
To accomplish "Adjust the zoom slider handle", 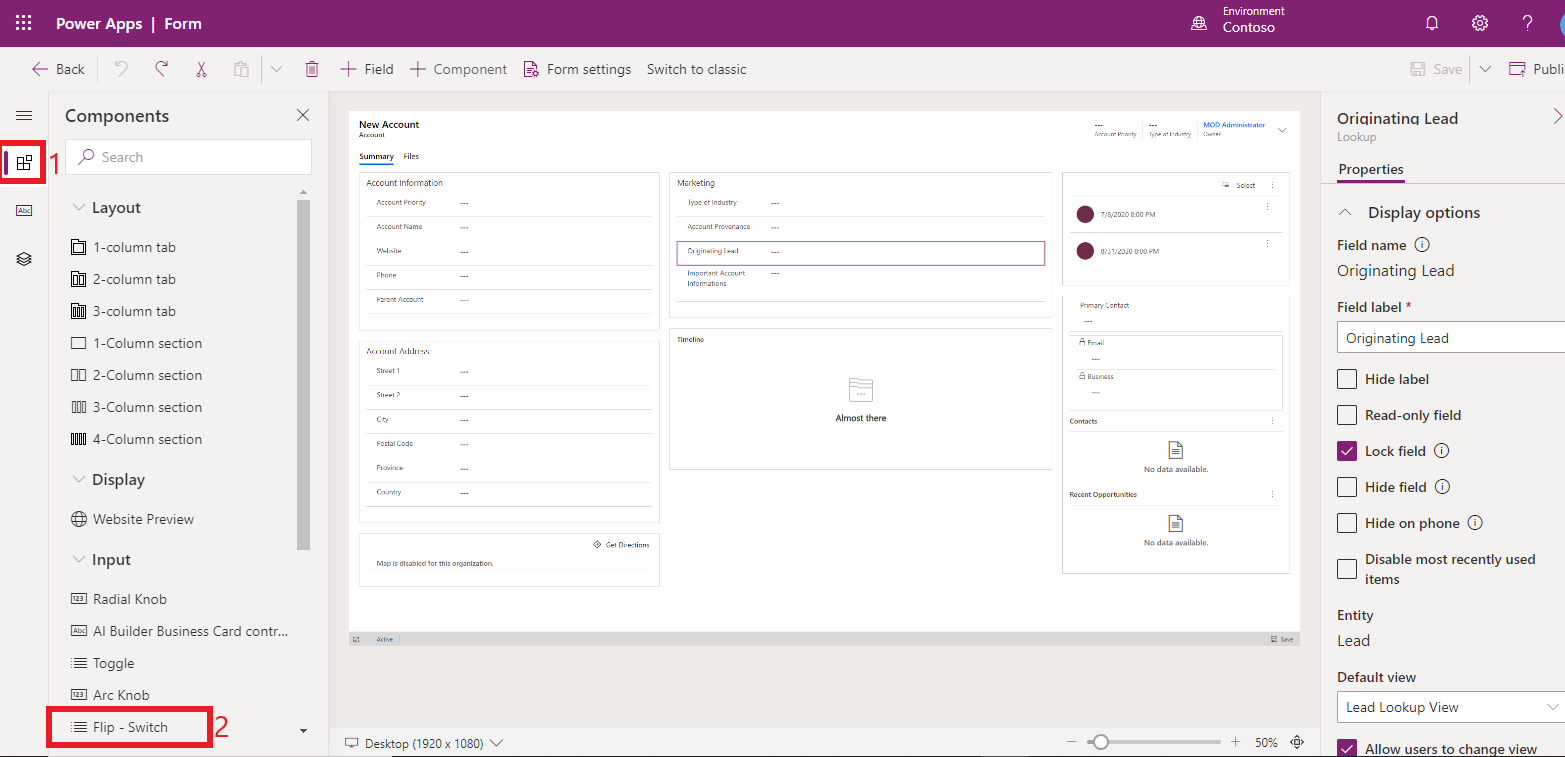I will click(1101, 742).
